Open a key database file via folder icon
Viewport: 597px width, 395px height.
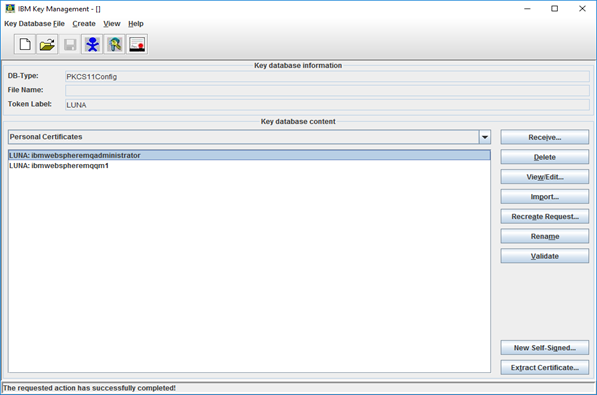47,45
